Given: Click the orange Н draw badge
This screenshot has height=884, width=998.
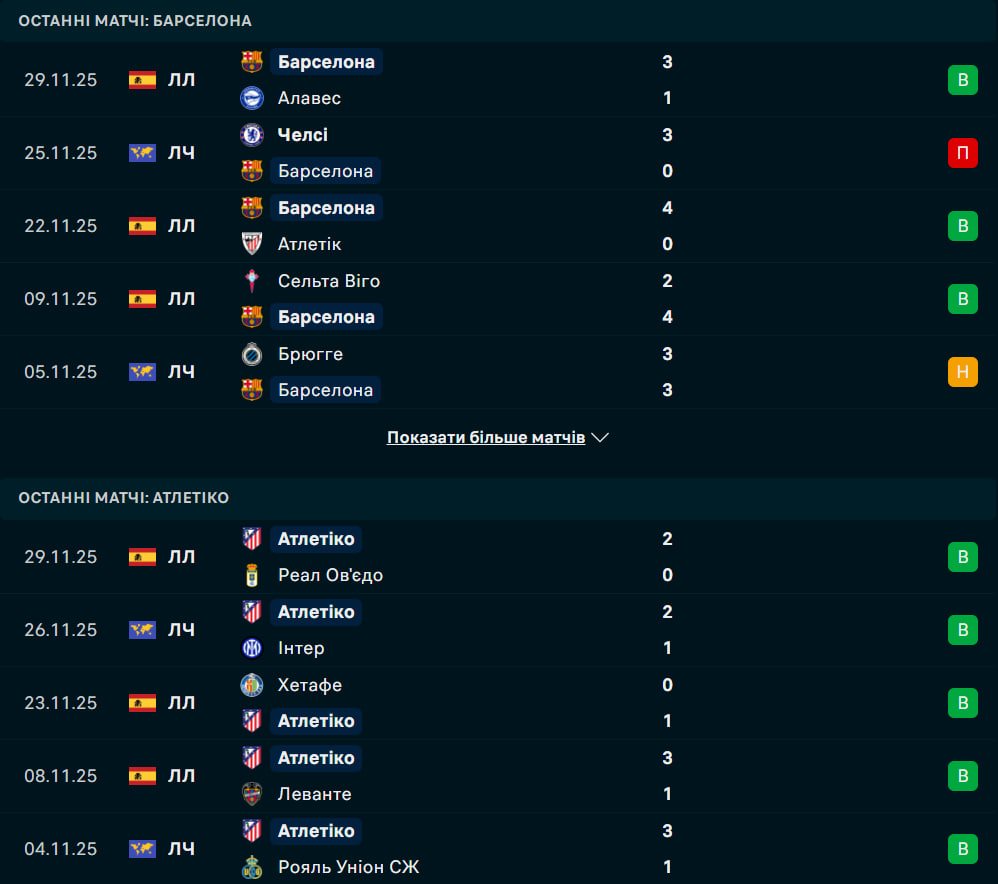Looking at the screenshot, I should click(x=962, y=372).
